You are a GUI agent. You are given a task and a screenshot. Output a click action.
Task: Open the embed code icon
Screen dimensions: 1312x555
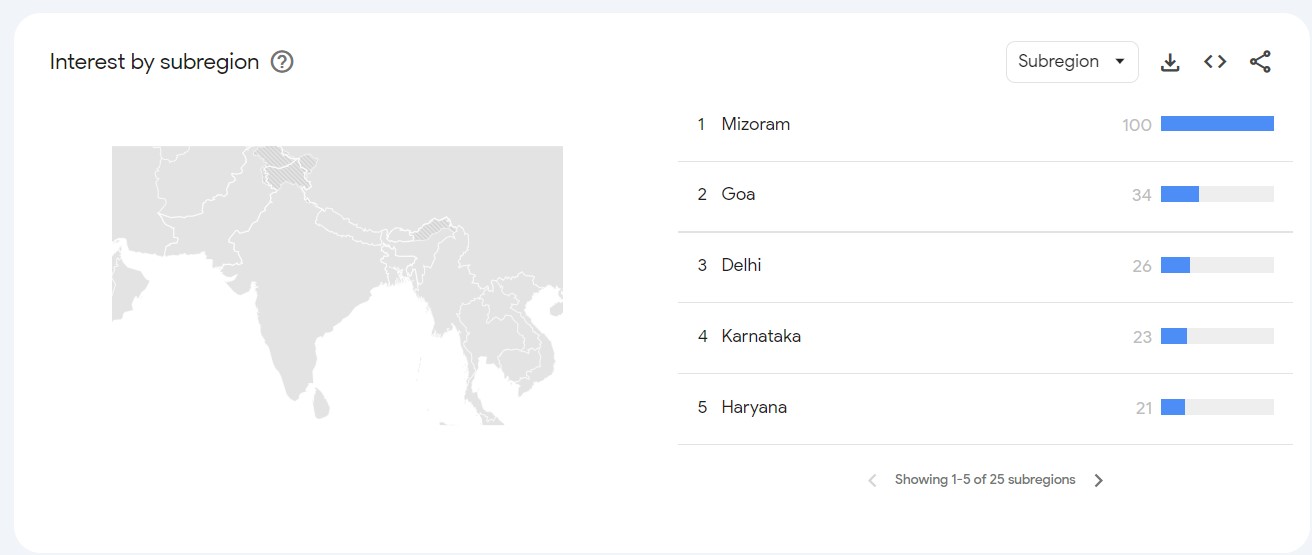tap(1215, 62)
